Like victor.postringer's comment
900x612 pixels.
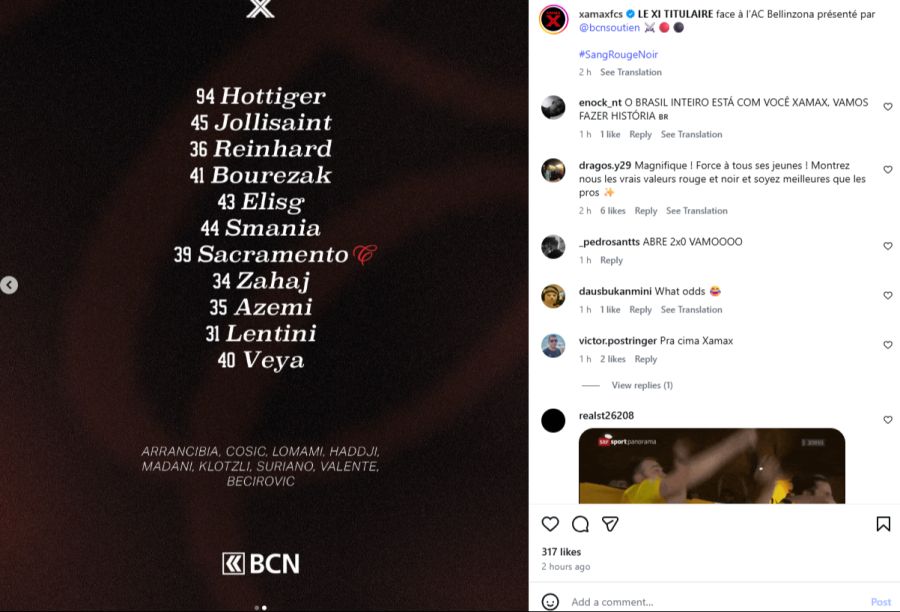click(887, 345)
